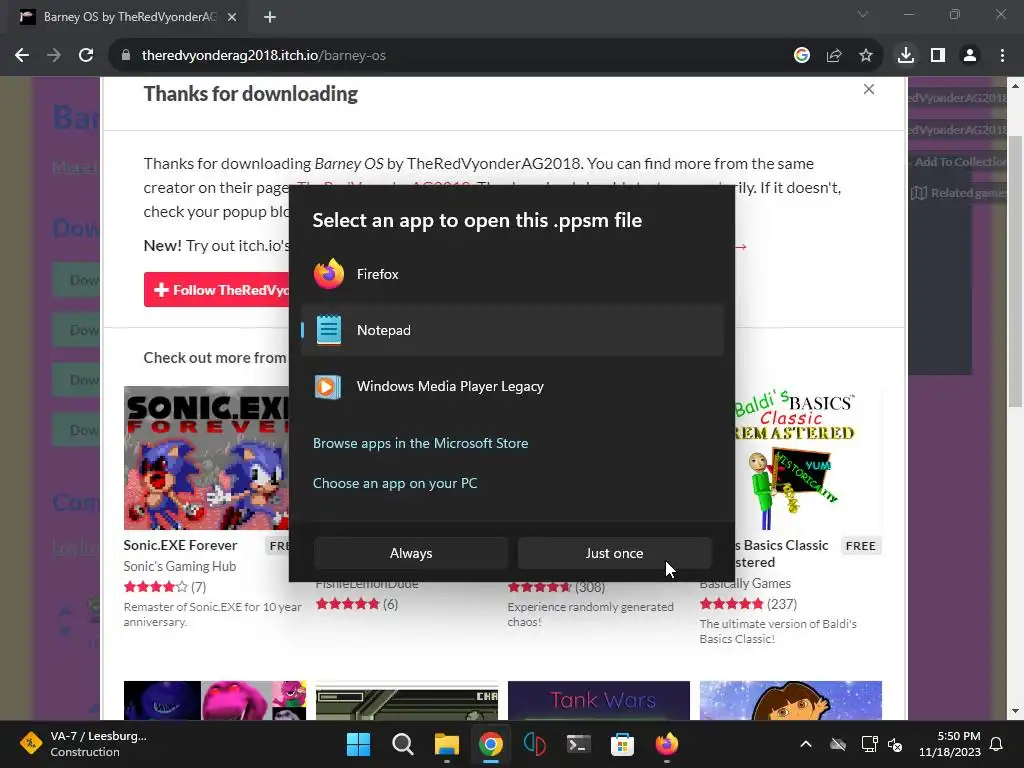Open Microsoft Store from the taskbar

[x=622, y=744]
